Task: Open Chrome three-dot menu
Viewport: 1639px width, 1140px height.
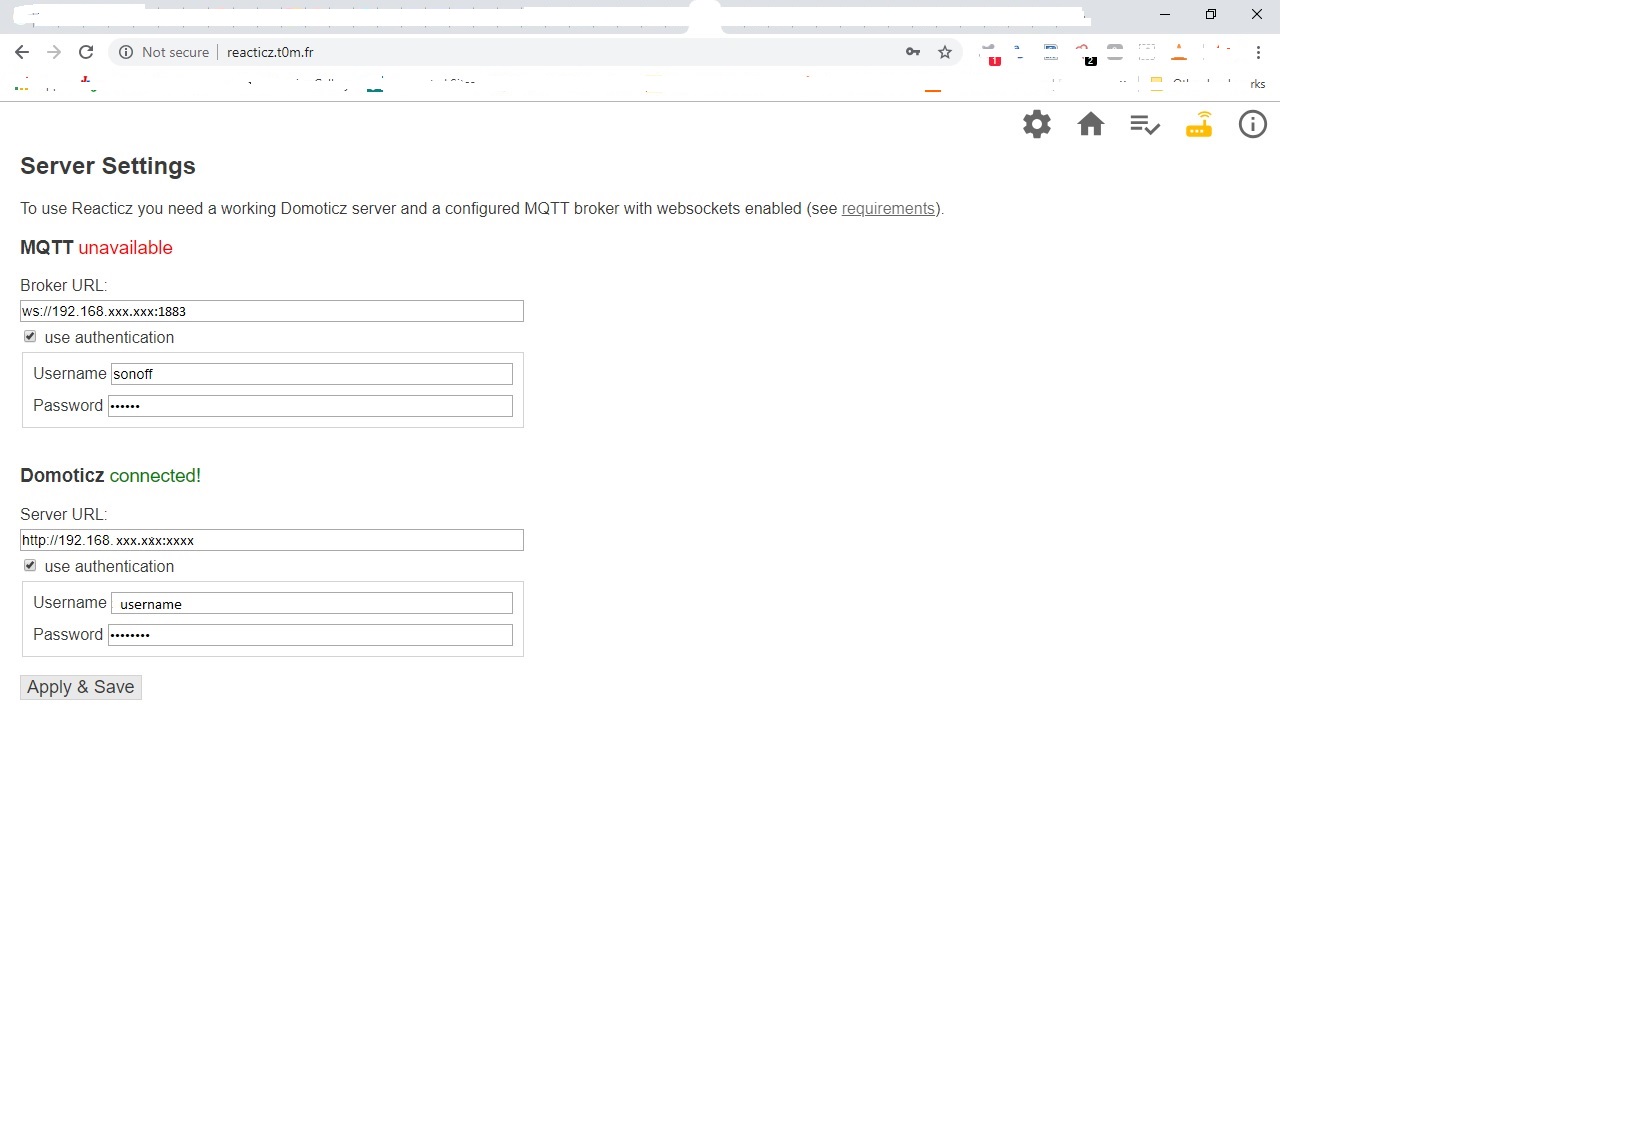Action: tap(1258, 52)
